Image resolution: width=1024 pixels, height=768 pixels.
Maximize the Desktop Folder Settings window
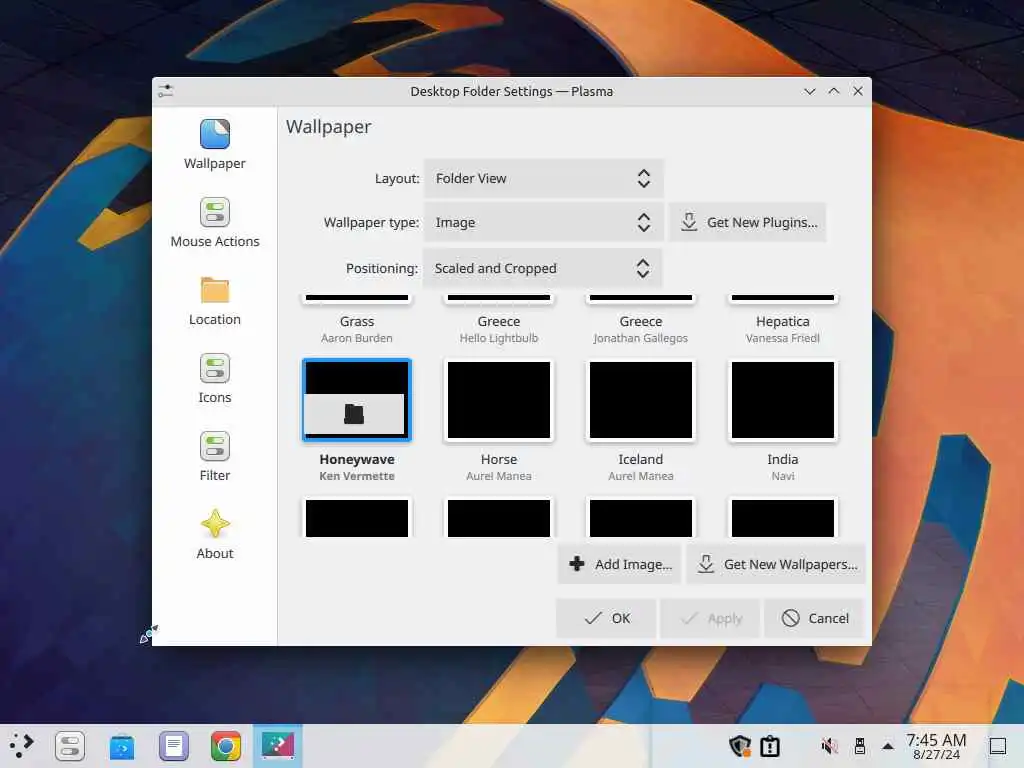tap(834, 91)
